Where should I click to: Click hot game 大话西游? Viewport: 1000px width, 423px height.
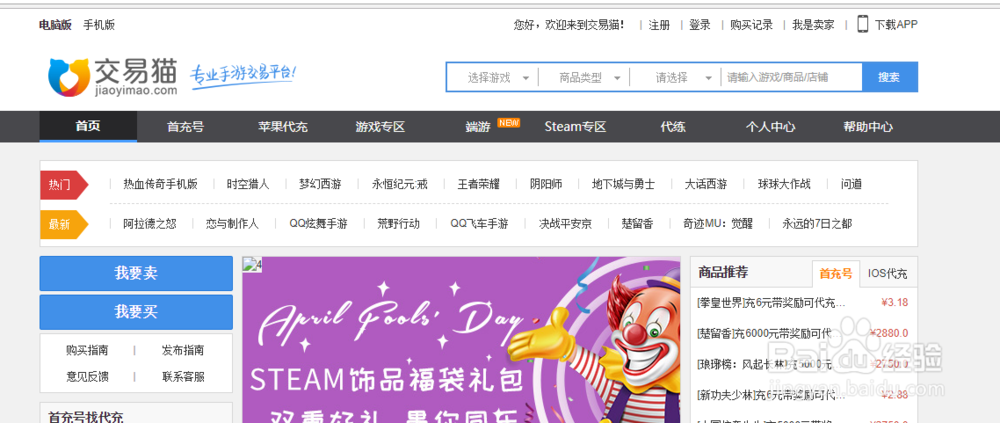click(x=706, y=184)
